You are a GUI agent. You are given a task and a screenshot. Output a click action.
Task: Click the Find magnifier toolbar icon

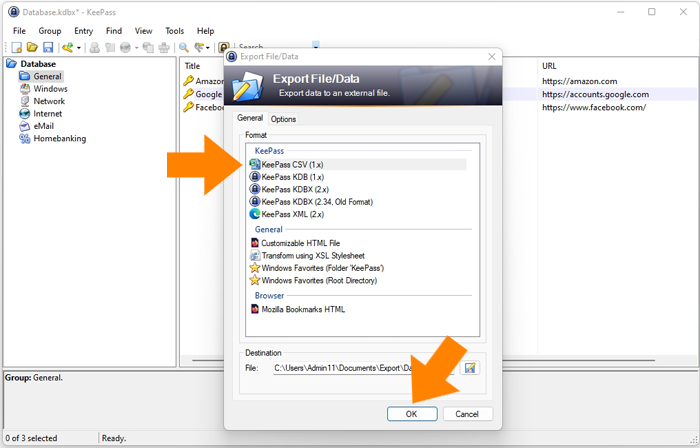pyautogui.click(x=183, y=47)
